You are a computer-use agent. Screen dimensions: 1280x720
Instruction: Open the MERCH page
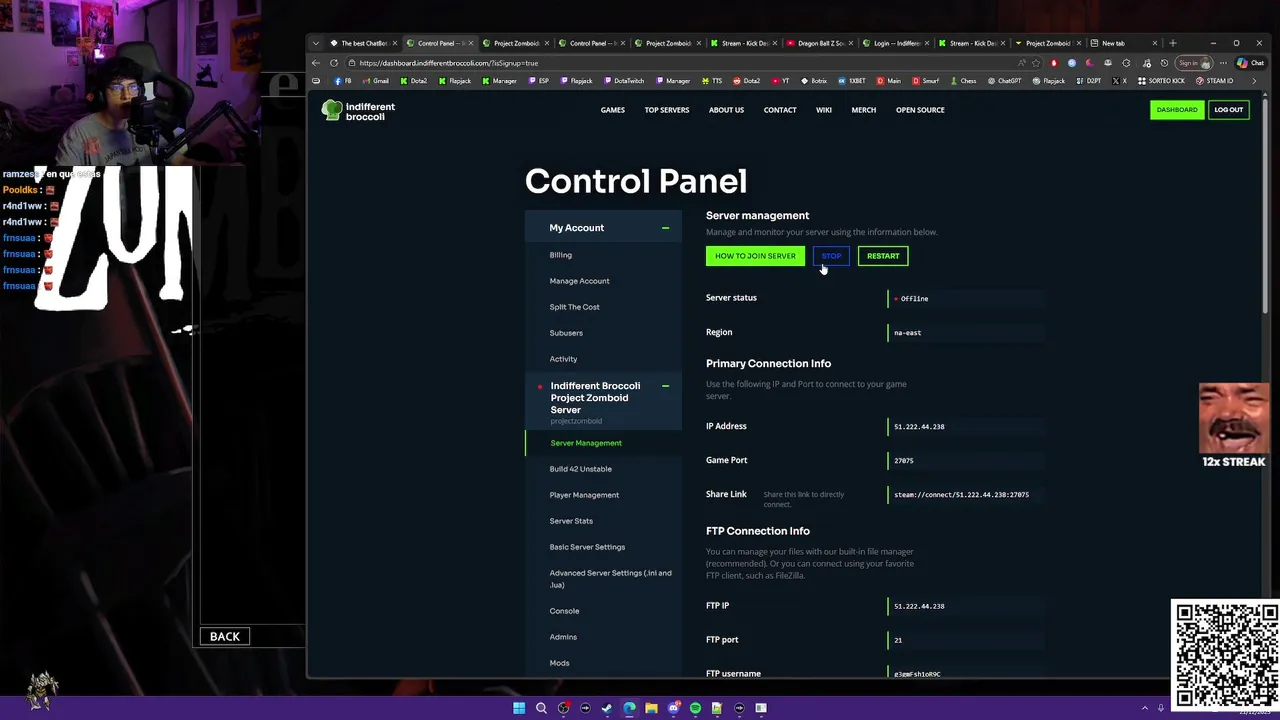point(864,110)
